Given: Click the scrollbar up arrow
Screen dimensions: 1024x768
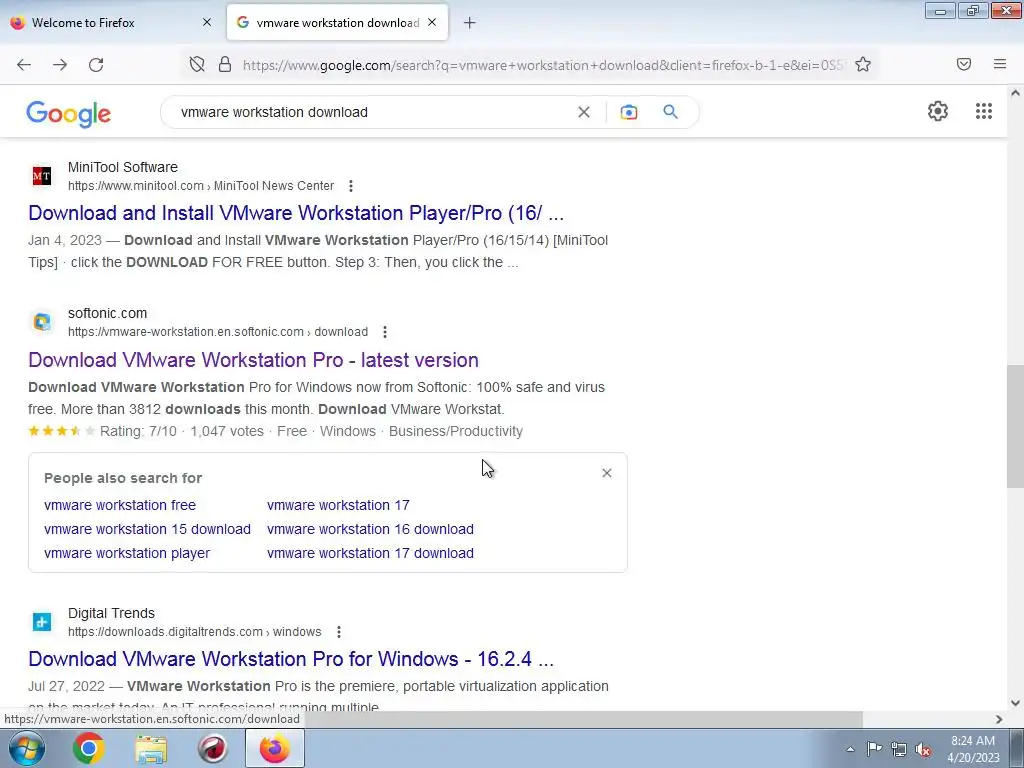Looking at the screenshot, I should (1015, 93).
